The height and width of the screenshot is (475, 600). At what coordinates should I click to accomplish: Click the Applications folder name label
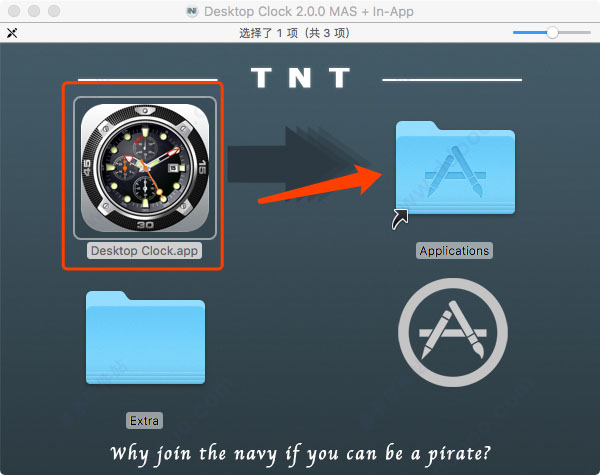click(x=454, y=251)
